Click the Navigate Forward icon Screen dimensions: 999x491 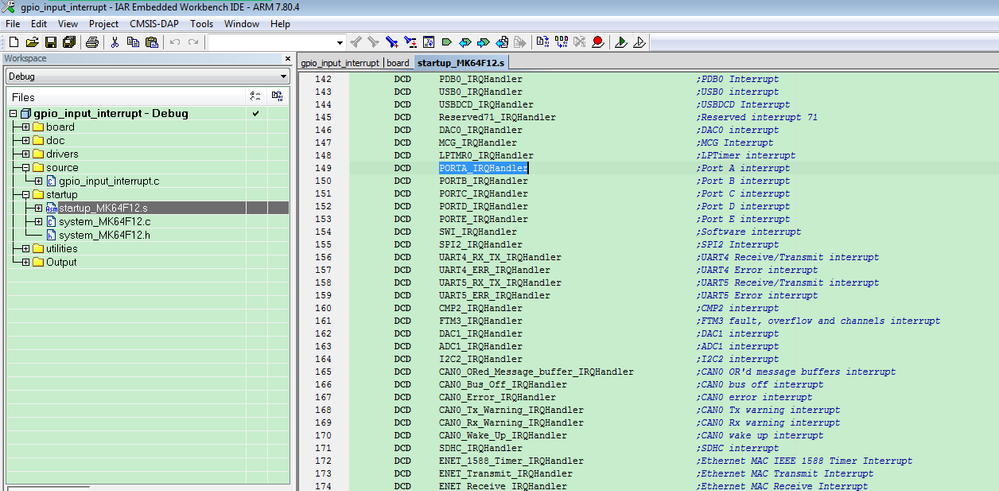tap(521, 43)
